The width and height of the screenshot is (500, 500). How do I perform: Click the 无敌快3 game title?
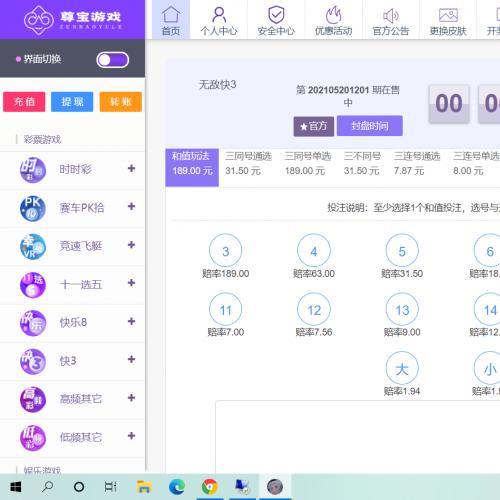pos(217,85)
